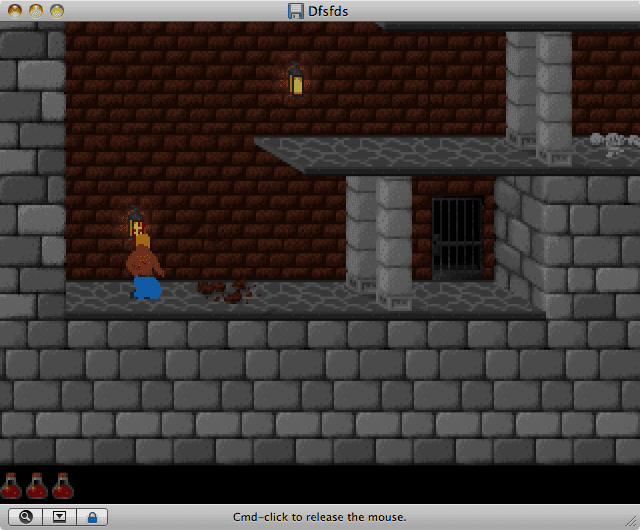Click the minimize window button in title bar

coord(36,11)
